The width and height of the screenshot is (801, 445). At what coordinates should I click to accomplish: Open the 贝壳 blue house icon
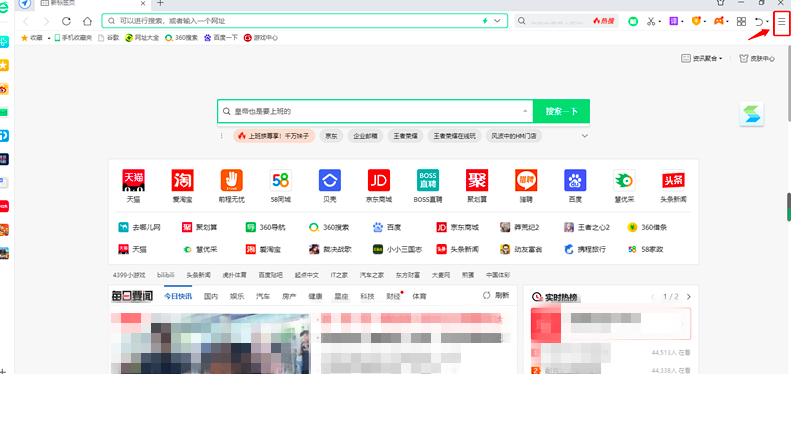click(329, 180)
